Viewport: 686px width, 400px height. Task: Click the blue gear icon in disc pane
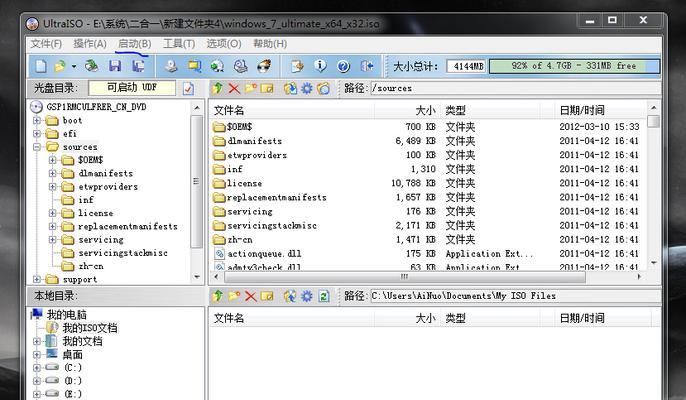pos(307,88)
